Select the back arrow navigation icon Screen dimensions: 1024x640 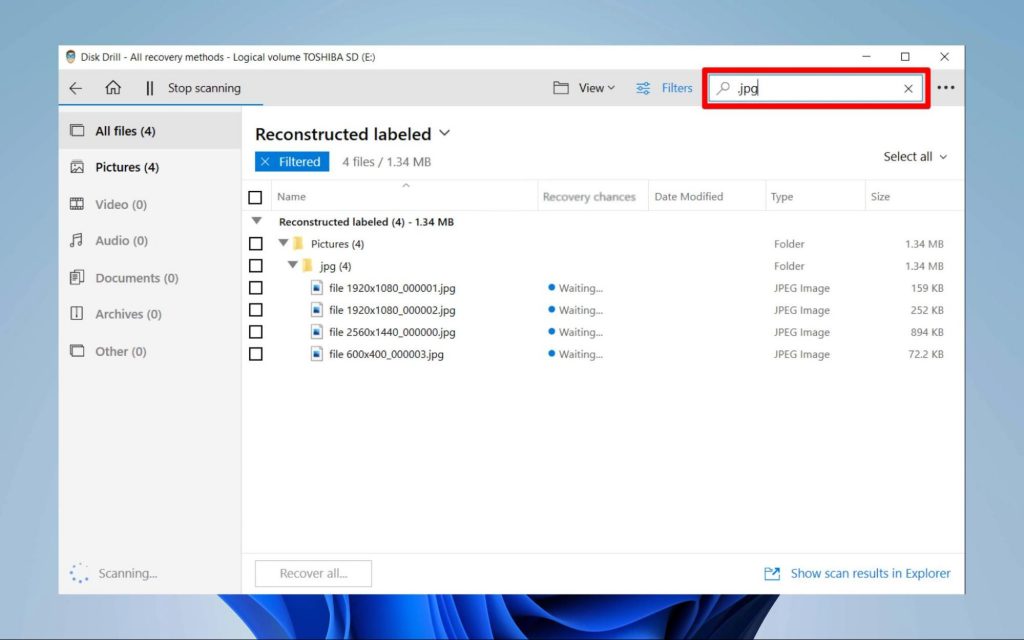(75, 88)
